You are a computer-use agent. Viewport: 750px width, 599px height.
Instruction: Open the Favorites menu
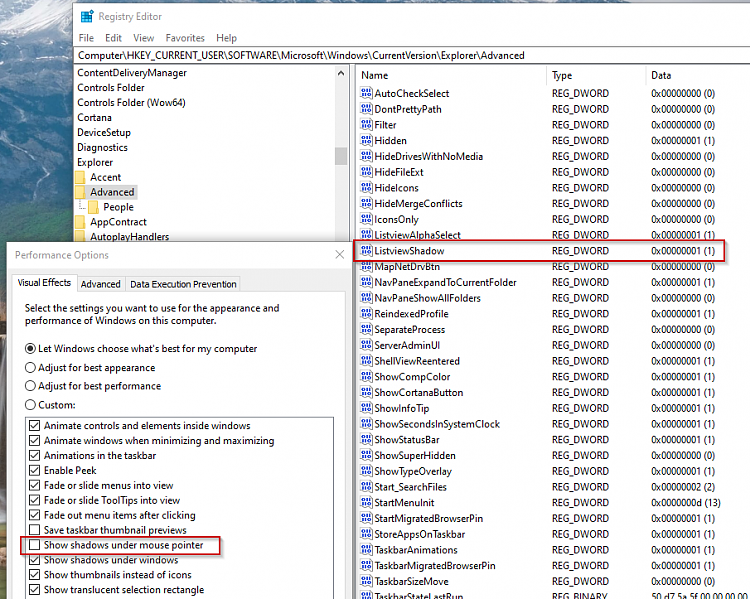[185, 38]
